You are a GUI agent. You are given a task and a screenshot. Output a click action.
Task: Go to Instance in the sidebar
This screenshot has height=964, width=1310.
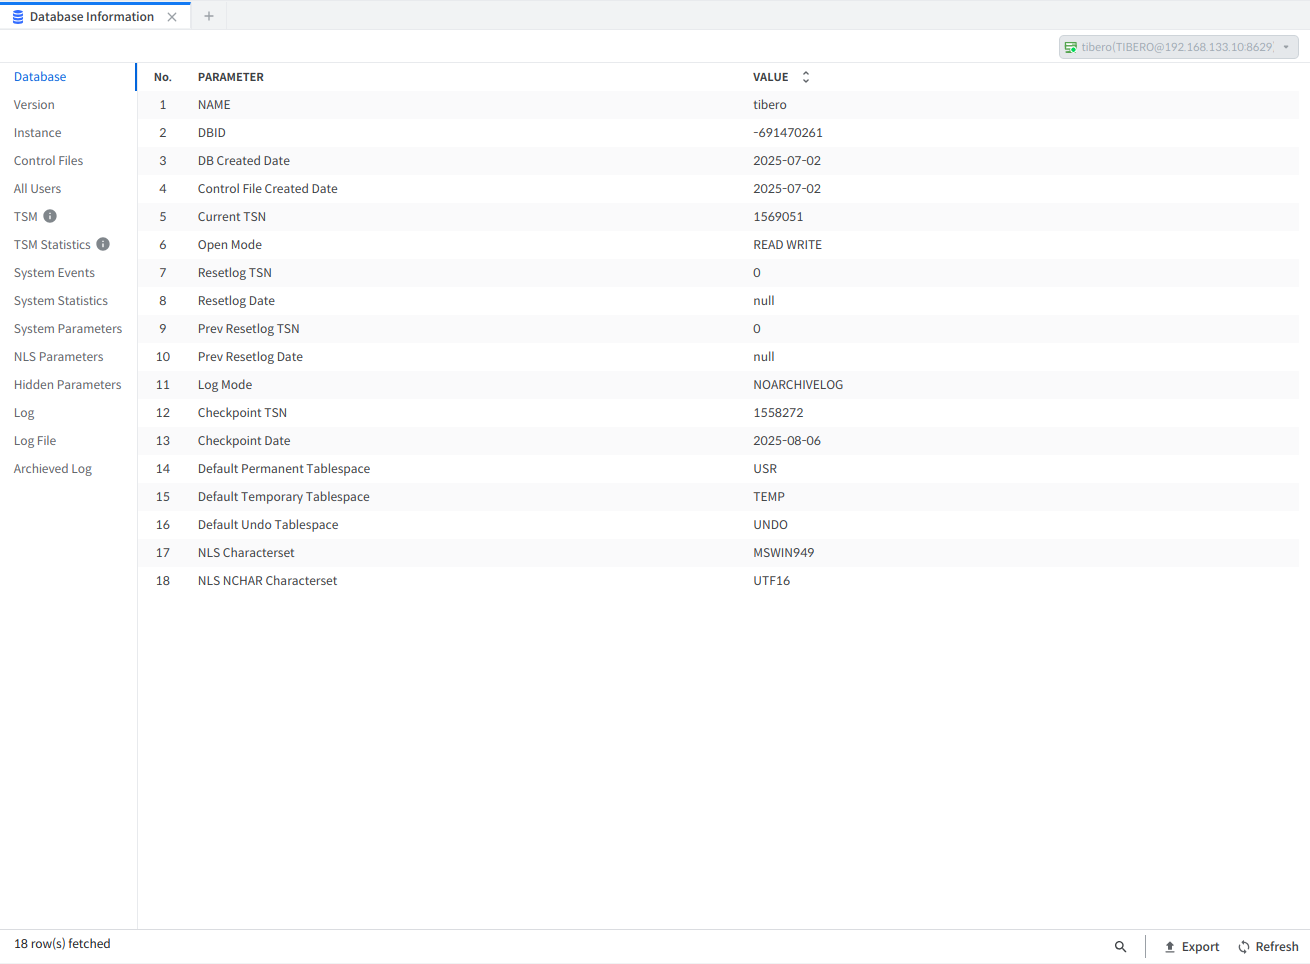coord(37,133)
